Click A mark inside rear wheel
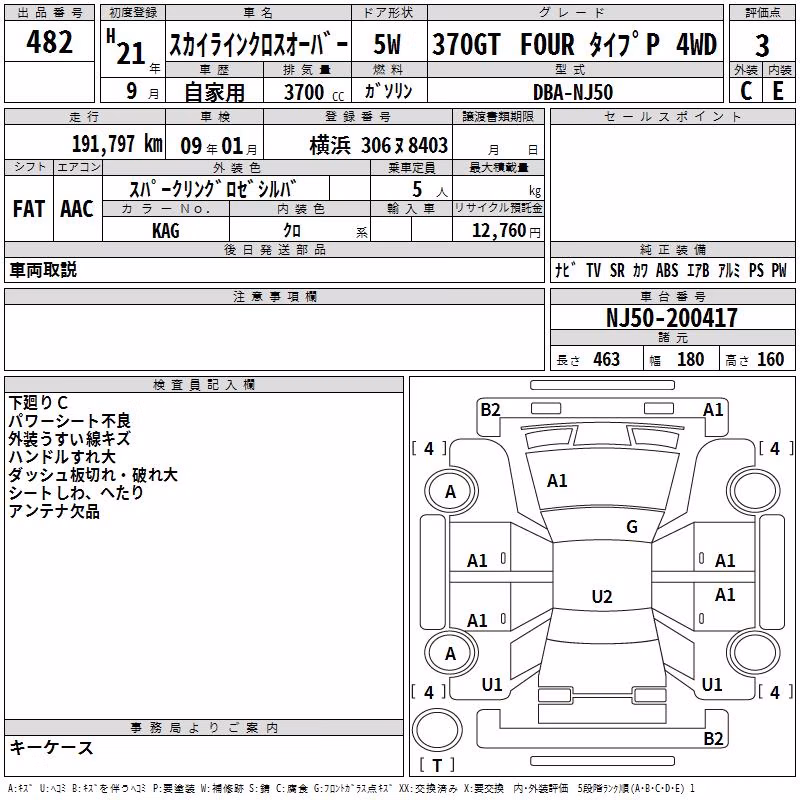 451,654
